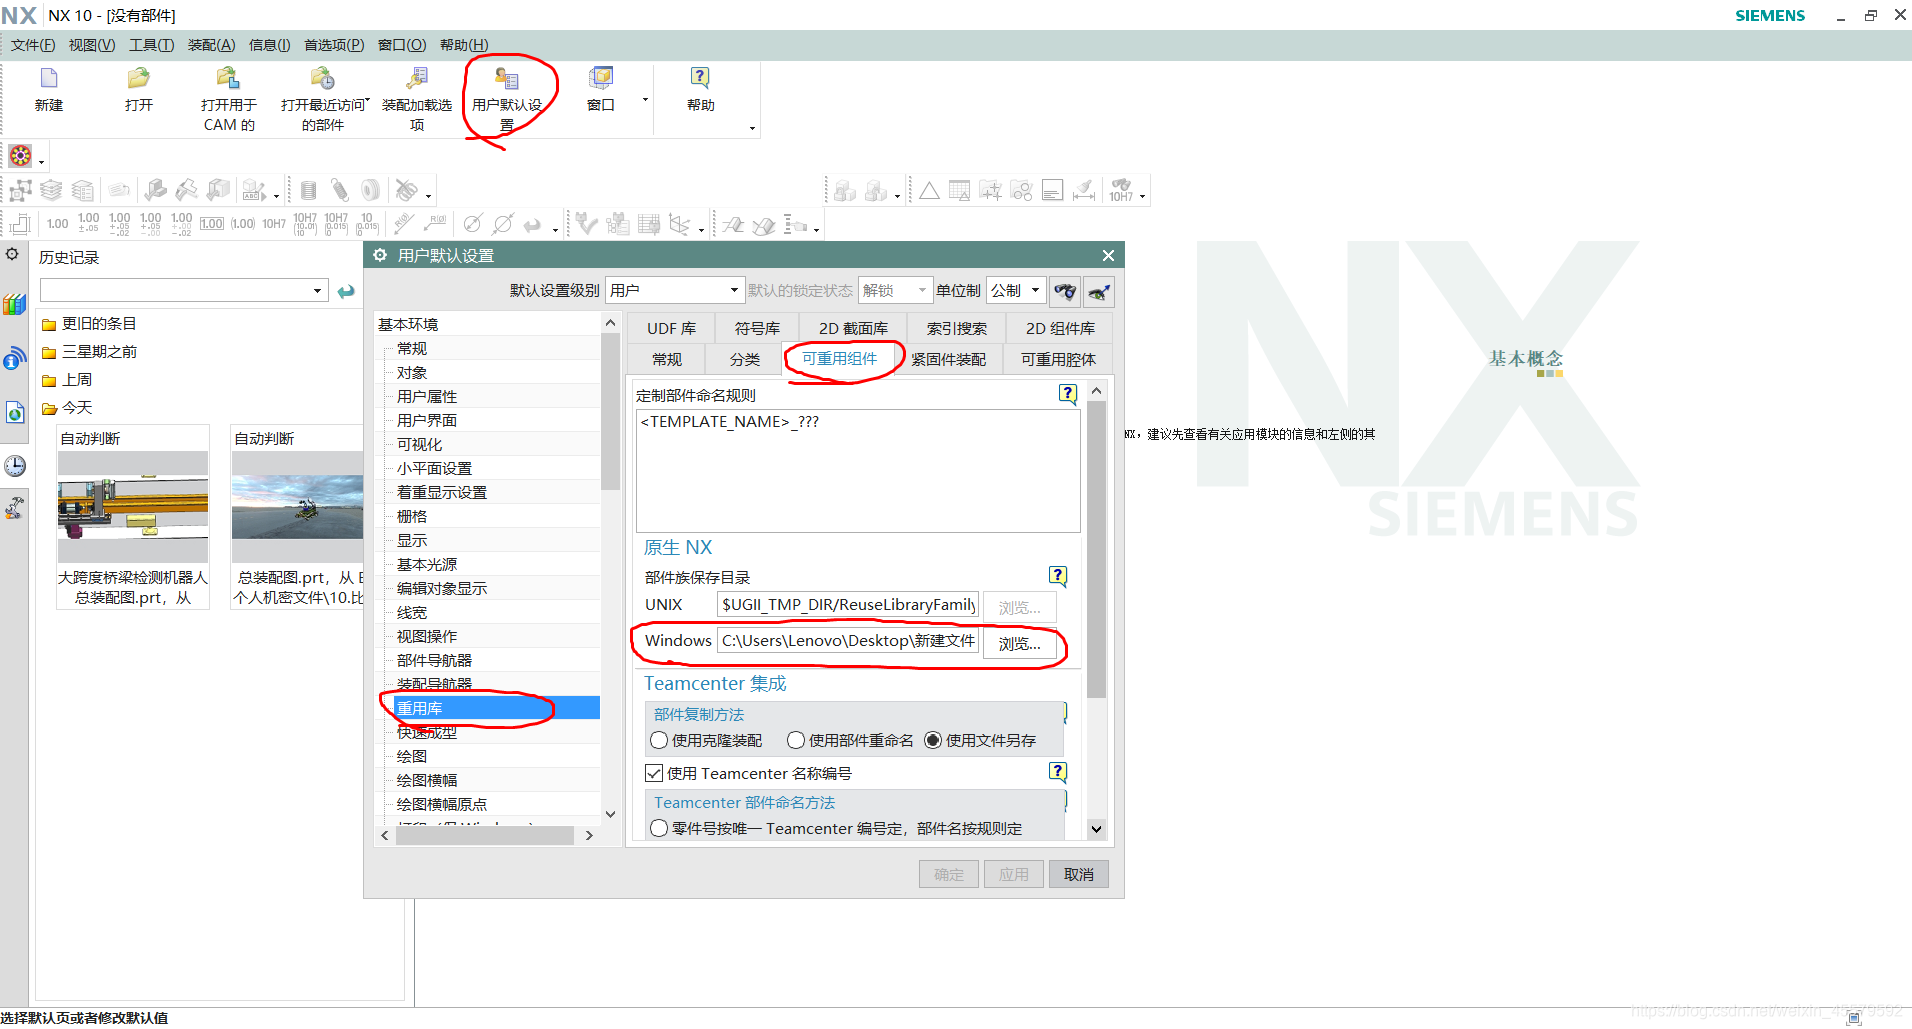This screenshot has height=1029, width=1912.
Task: Switch to the UDF 库 tab
Action: 671,328
